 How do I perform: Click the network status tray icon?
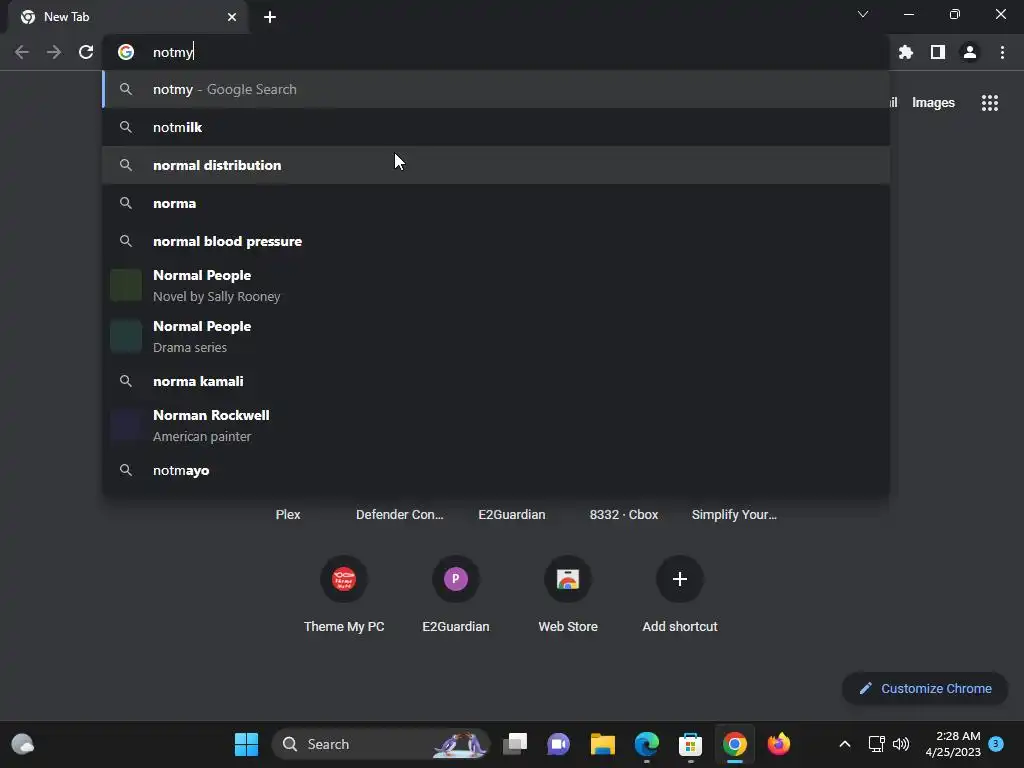(x=876, y=744)
